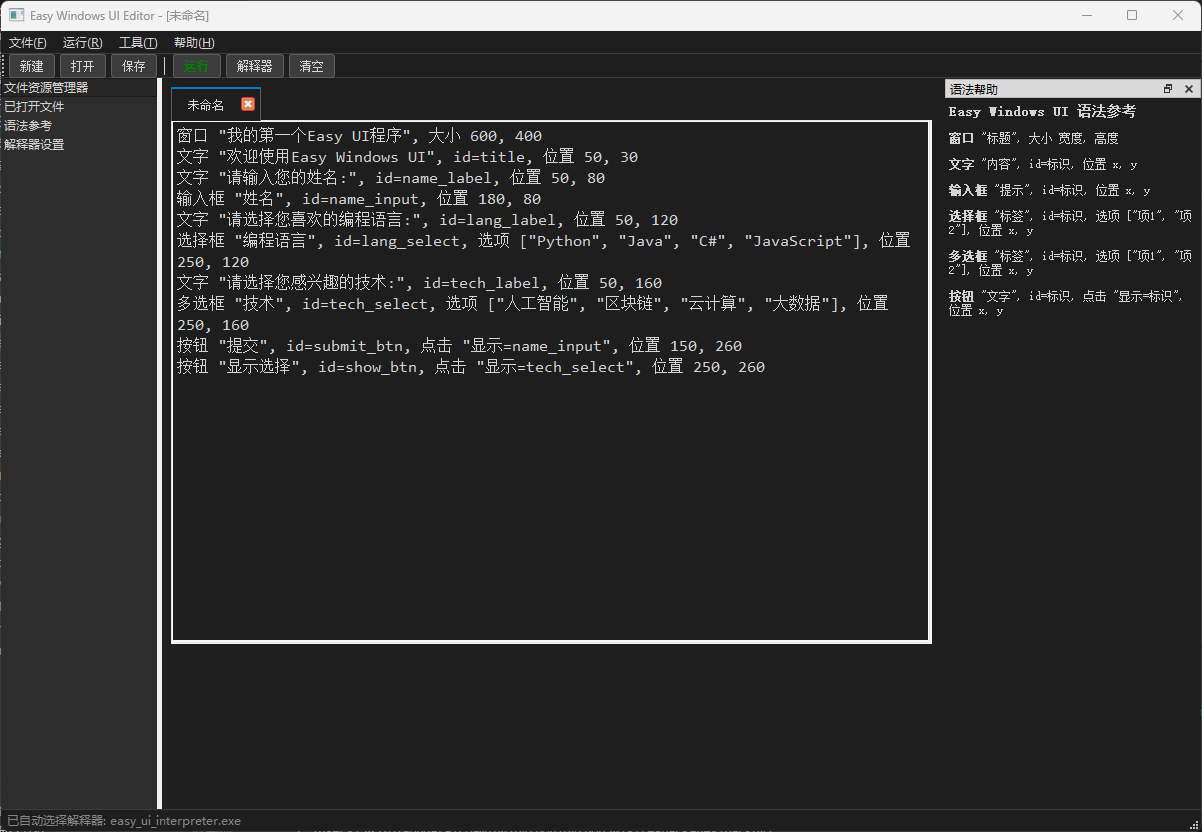Open the 运行(R) menu
The height and width of the screenshot is (832, 1202).
click(x=82, y=42)
